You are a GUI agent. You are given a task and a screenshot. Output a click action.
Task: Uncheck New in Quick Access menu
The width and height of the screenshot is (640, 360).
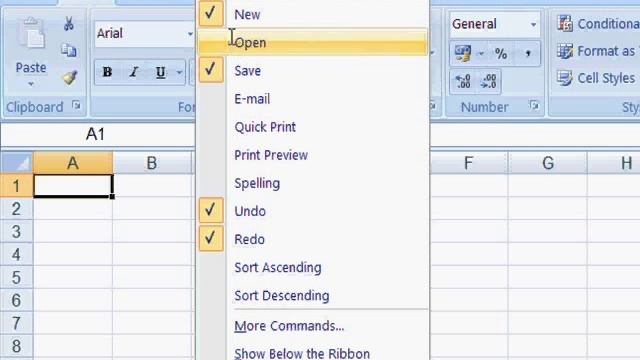(x=313, y=14)
